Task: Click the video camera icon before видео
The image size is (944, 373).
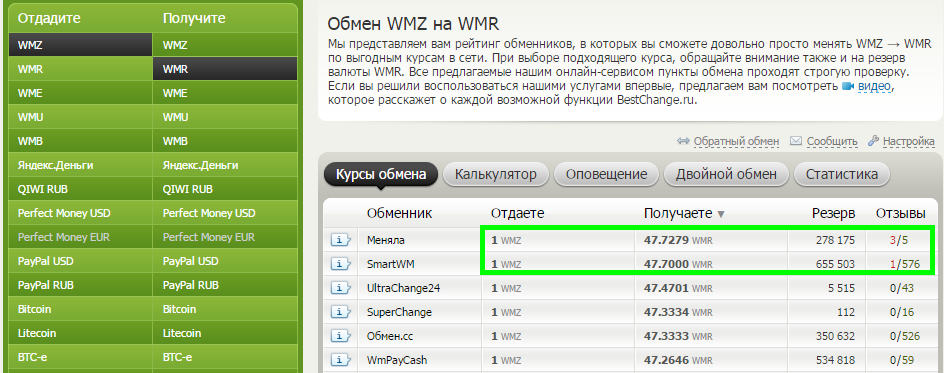Action: point(848,87)
